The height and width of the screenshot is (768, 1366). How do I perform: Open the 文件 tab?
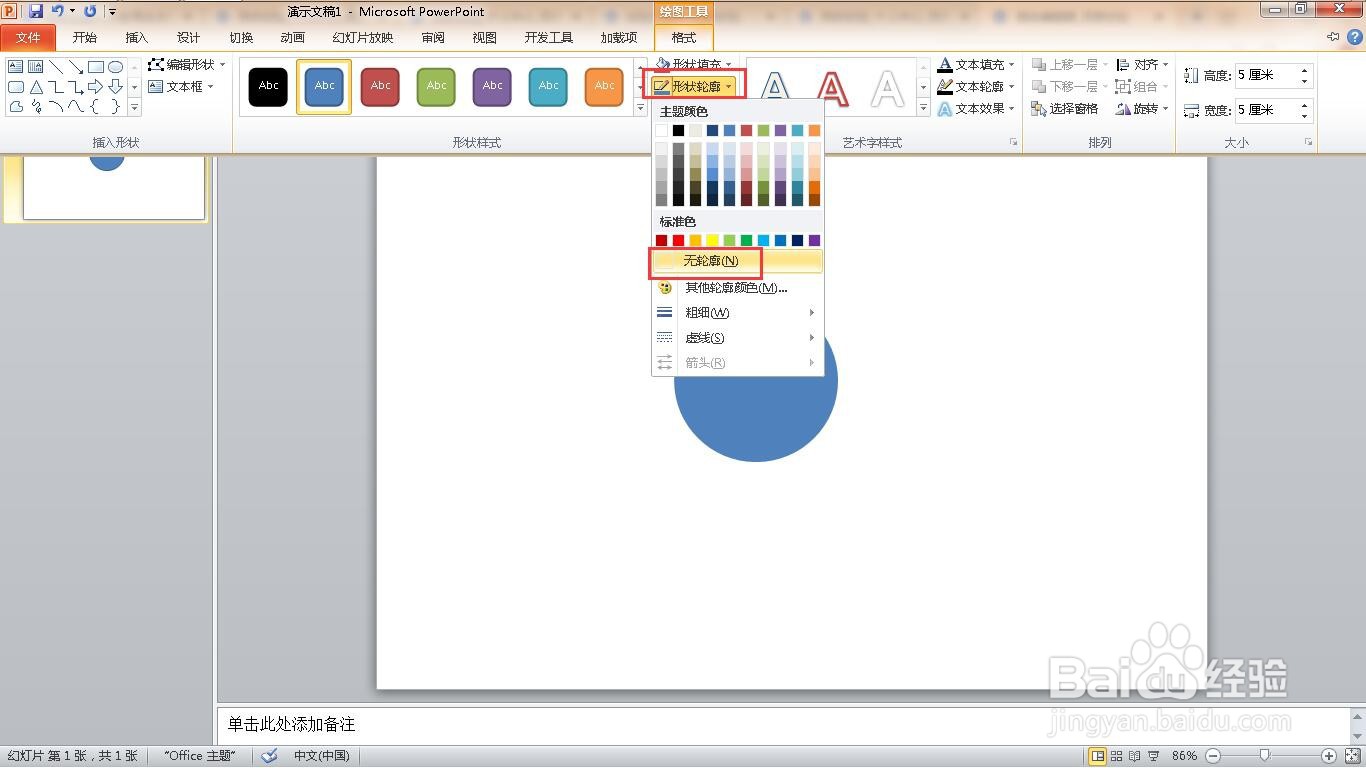coord(28,38)
